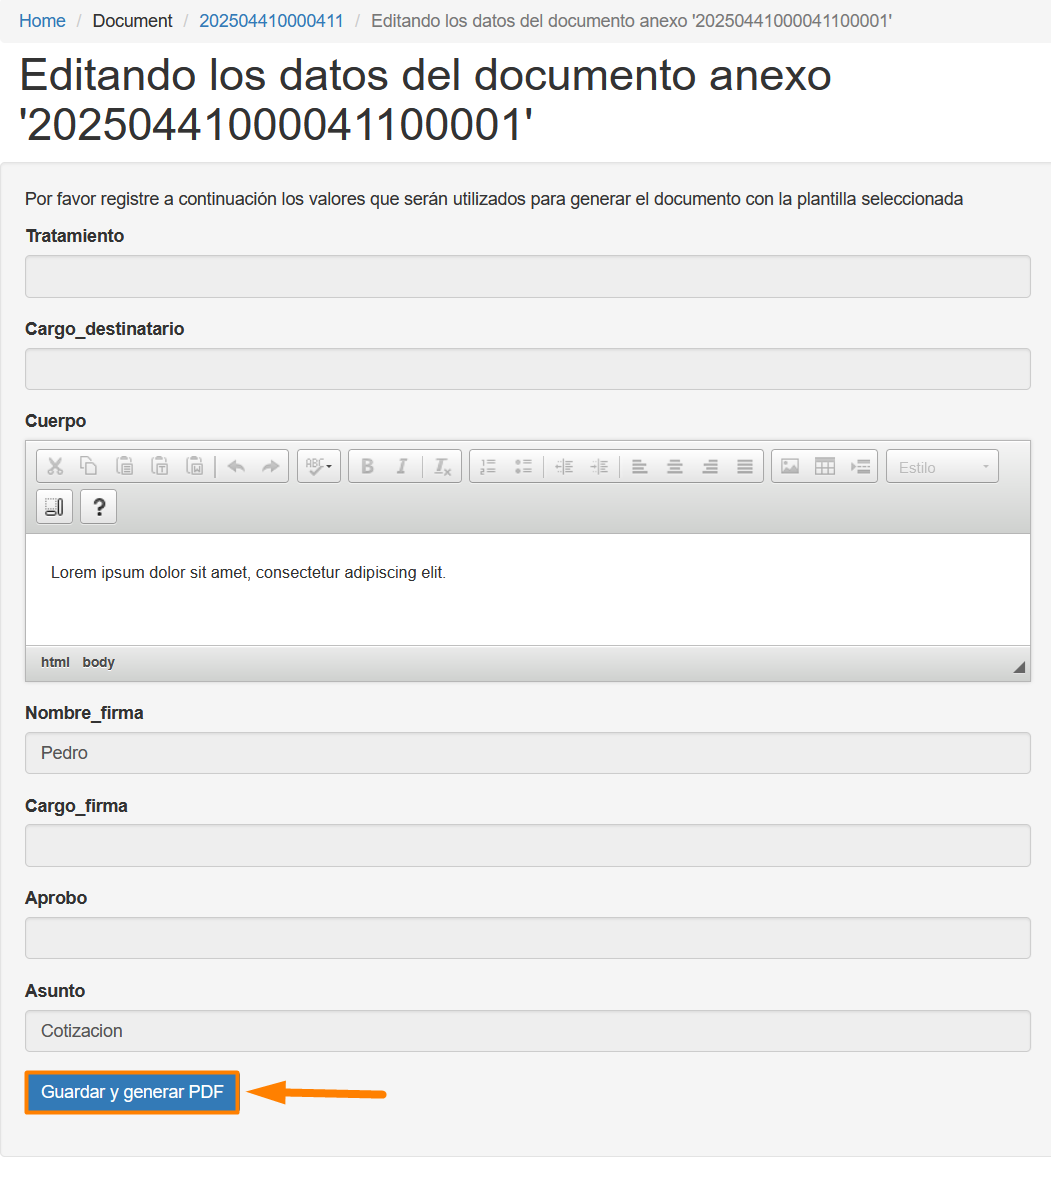Open the Estilo style dropdown
Screen dimensions: 1051x1189
pos(943,466)
